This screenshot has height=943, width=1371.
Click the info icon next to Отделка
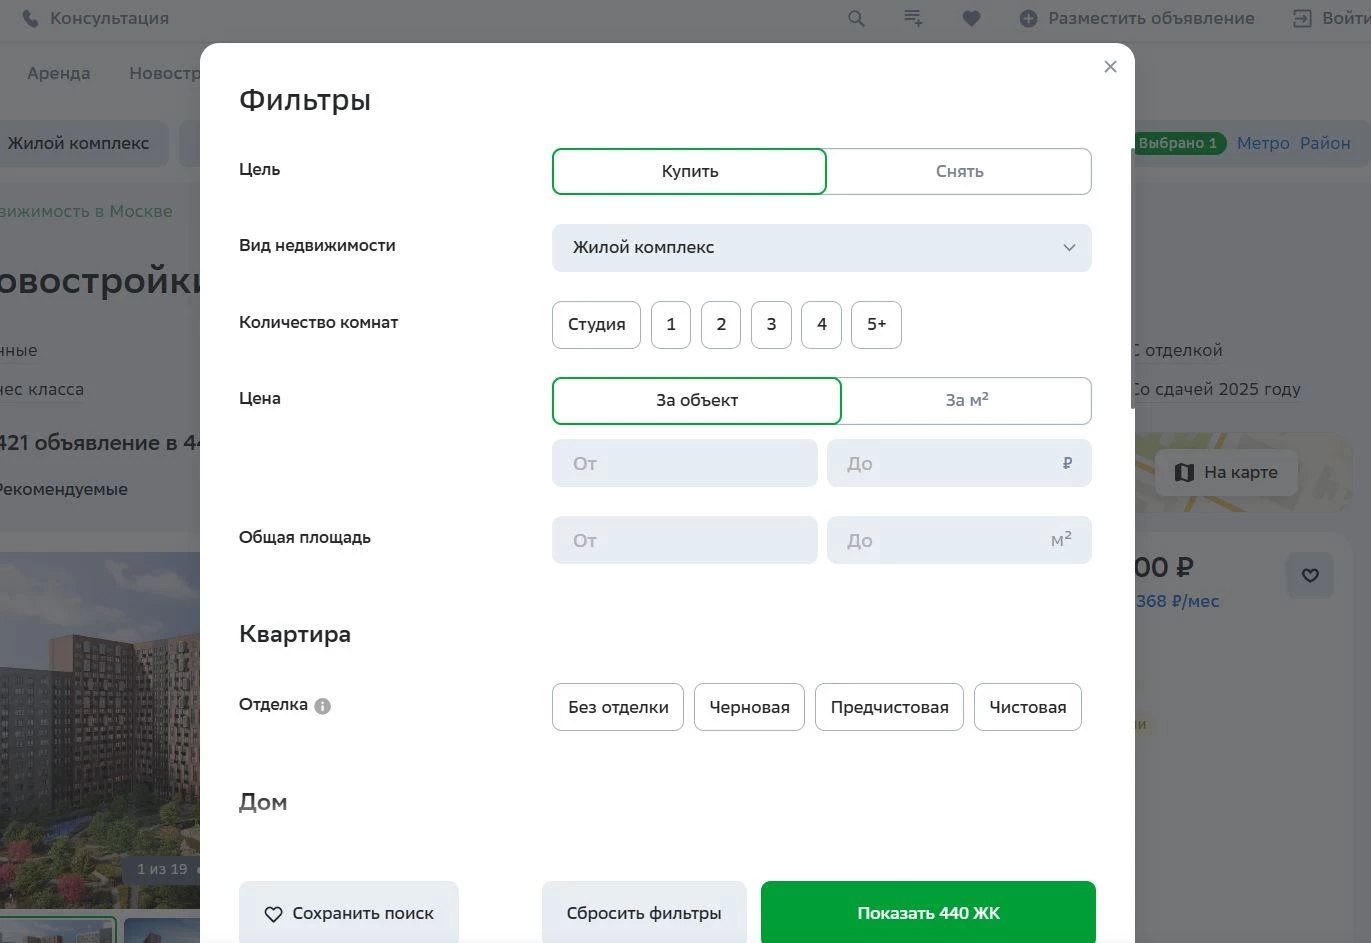point(321,705)
